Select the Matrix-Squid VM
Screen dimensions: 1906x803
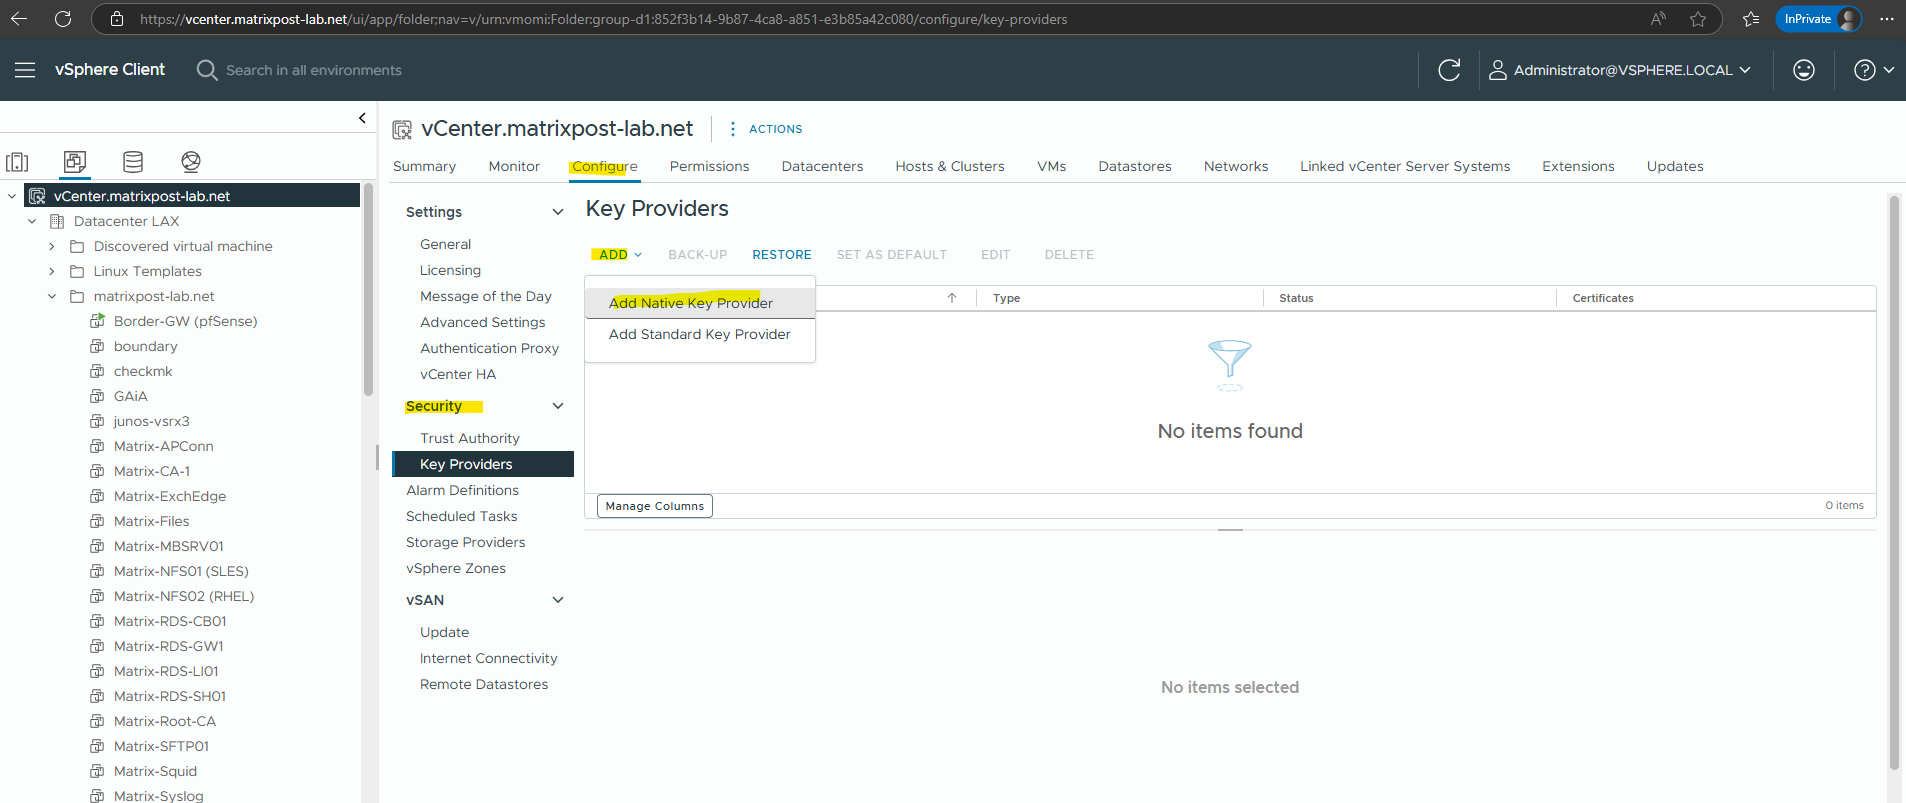click(155, 771)
